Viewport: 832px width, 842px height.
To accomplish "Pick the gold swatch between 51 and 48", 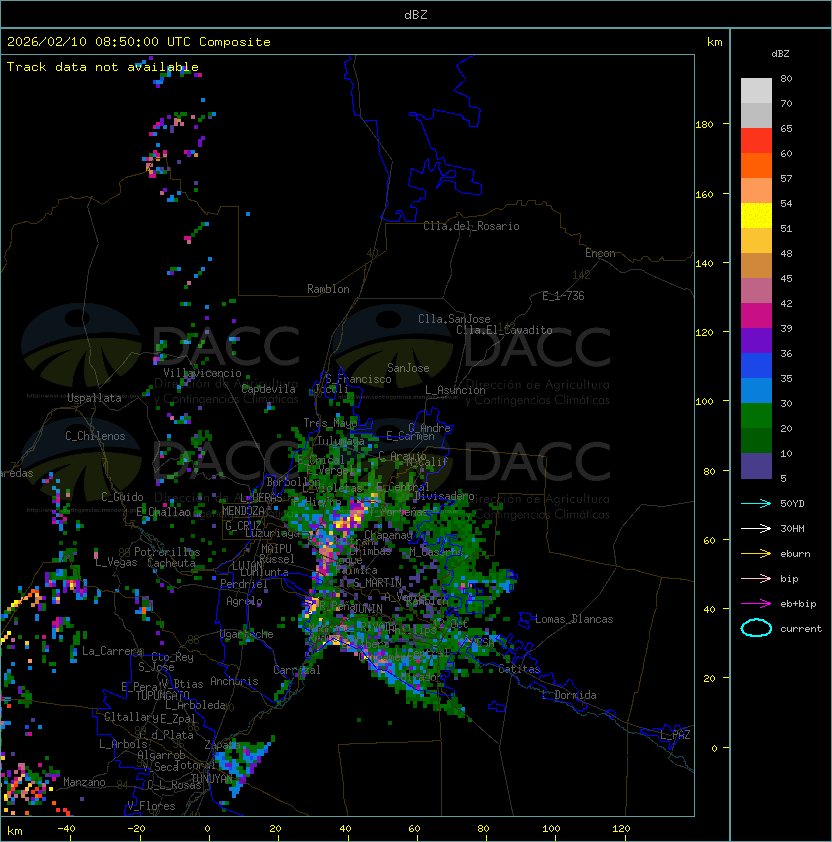I will tap(756, 241).
